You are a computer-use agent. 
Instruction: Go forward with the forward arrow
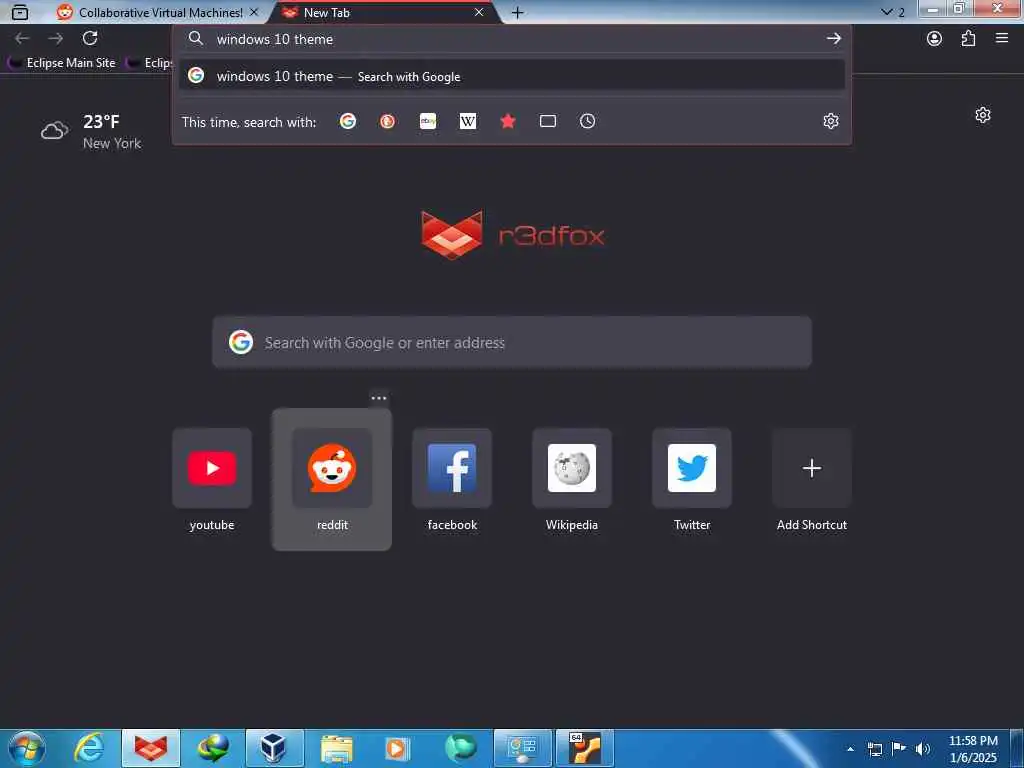[x=56, y=39]
